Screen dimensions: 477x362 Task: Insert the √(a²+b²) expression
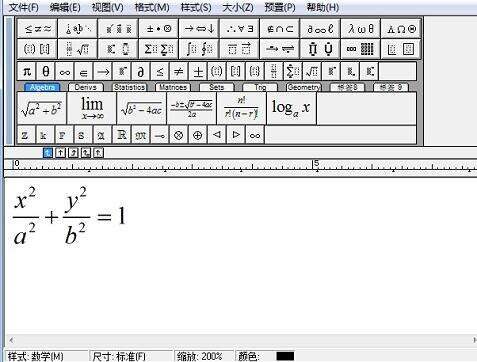click(42, 108)
